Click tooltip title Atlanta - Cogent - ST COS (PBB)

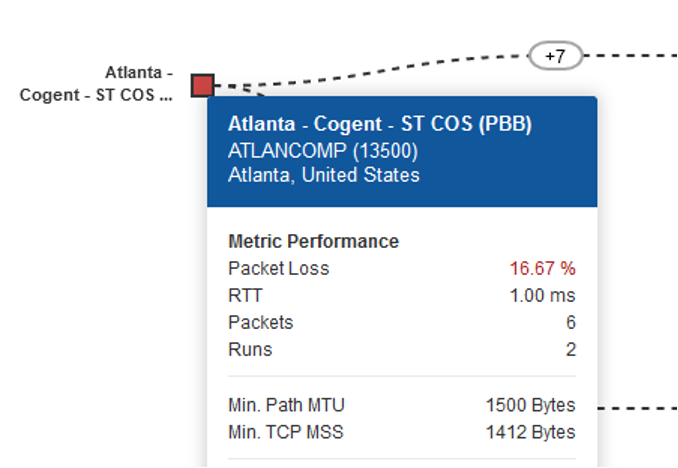(x=380, y=124)
